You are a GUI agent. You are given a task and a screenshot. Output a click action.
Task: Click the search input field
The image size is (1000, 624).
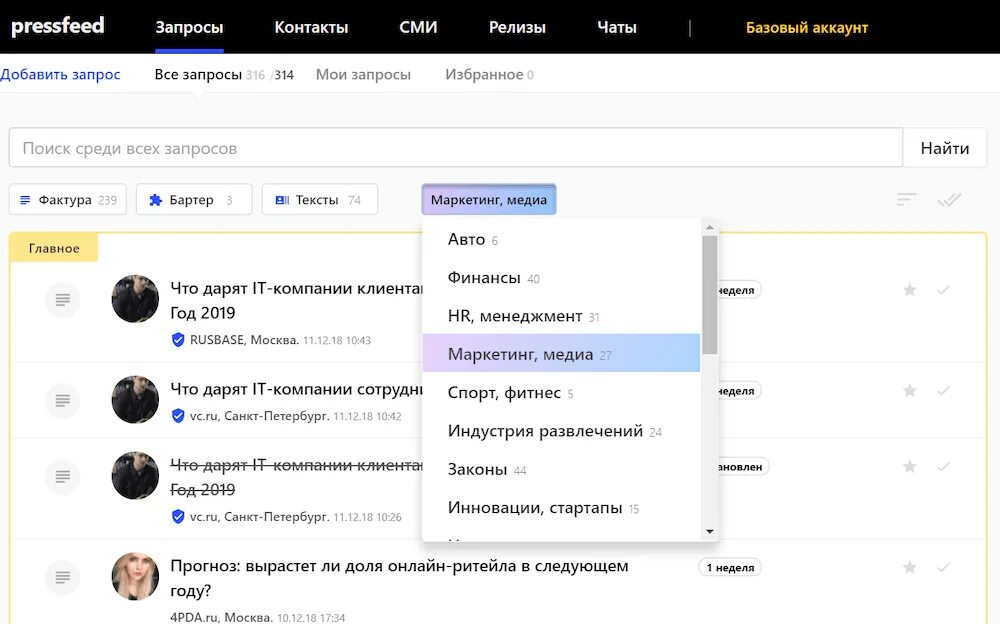pyautogui.click(x=450, y=147)
